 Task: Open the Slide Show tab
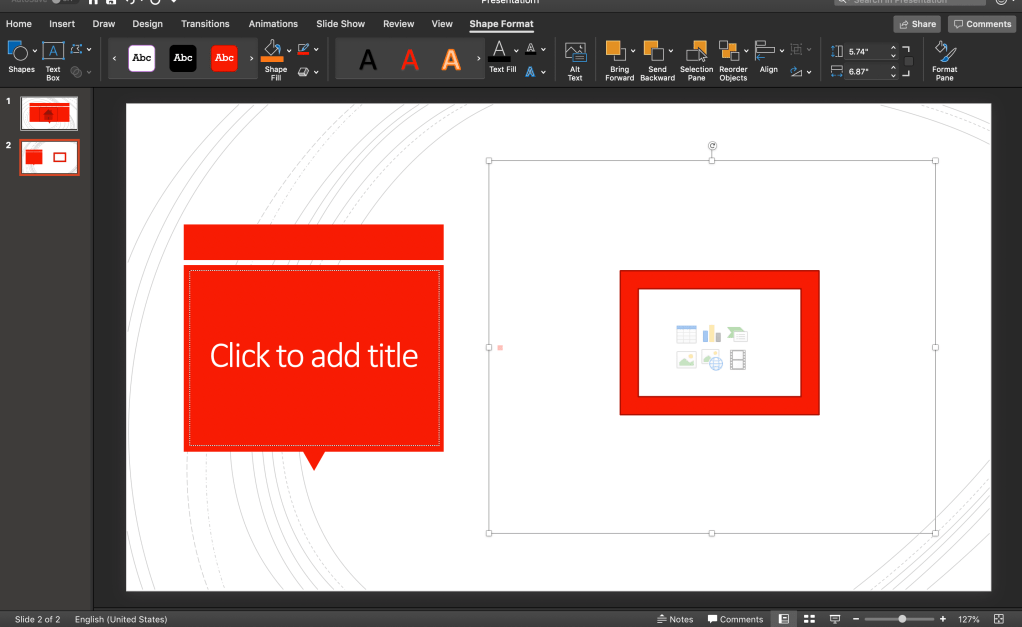tap(340, 24)
